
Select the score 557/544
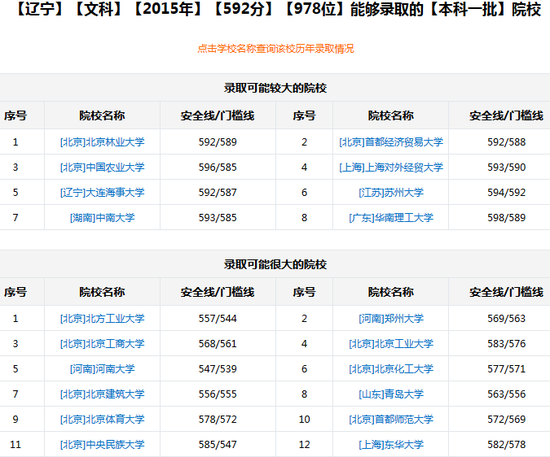[217, 318]
